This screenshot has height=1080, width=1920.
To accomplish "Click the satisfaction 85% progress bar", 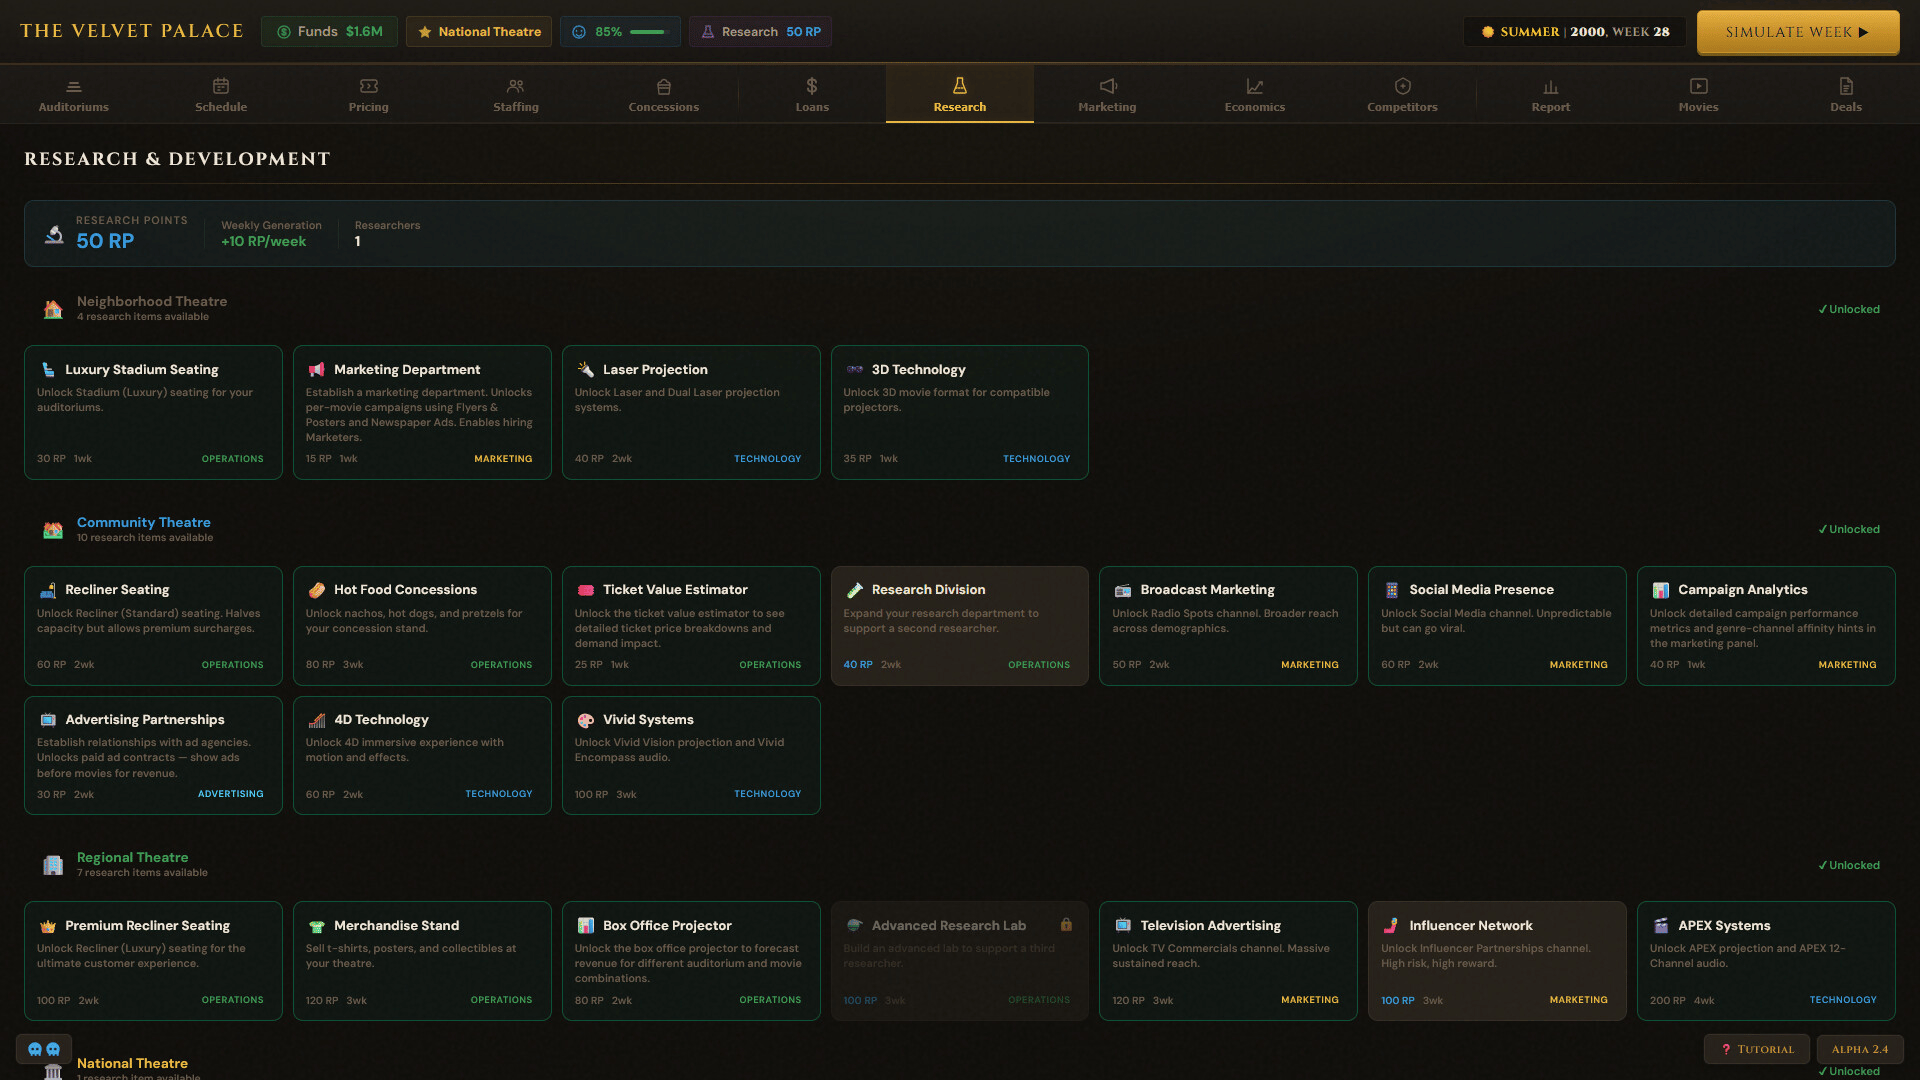I will [648, 32].
